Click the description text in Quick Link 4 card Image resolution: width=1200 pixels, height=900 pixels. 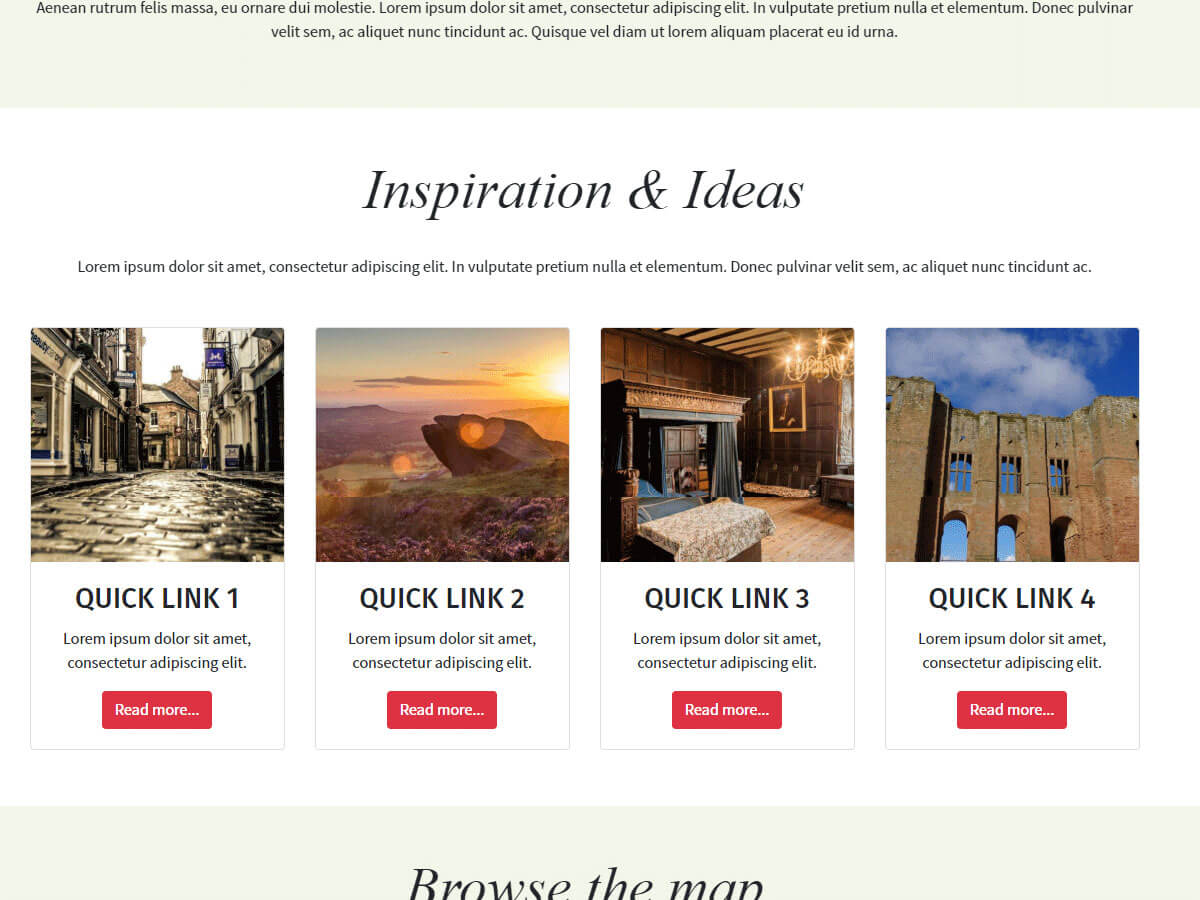coord(1012,650)
